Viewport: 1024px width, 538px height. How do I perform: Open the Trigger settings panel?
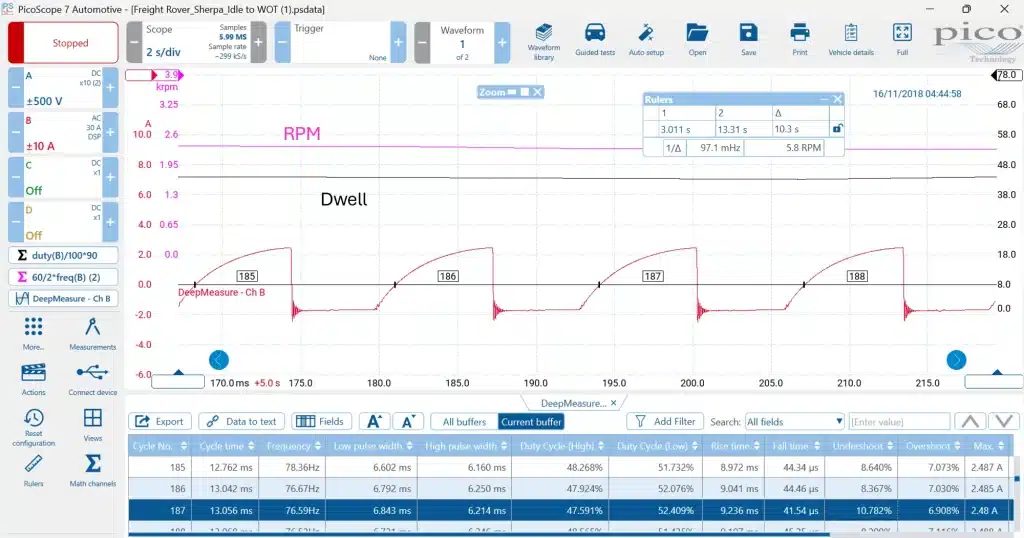pos(340,42)
